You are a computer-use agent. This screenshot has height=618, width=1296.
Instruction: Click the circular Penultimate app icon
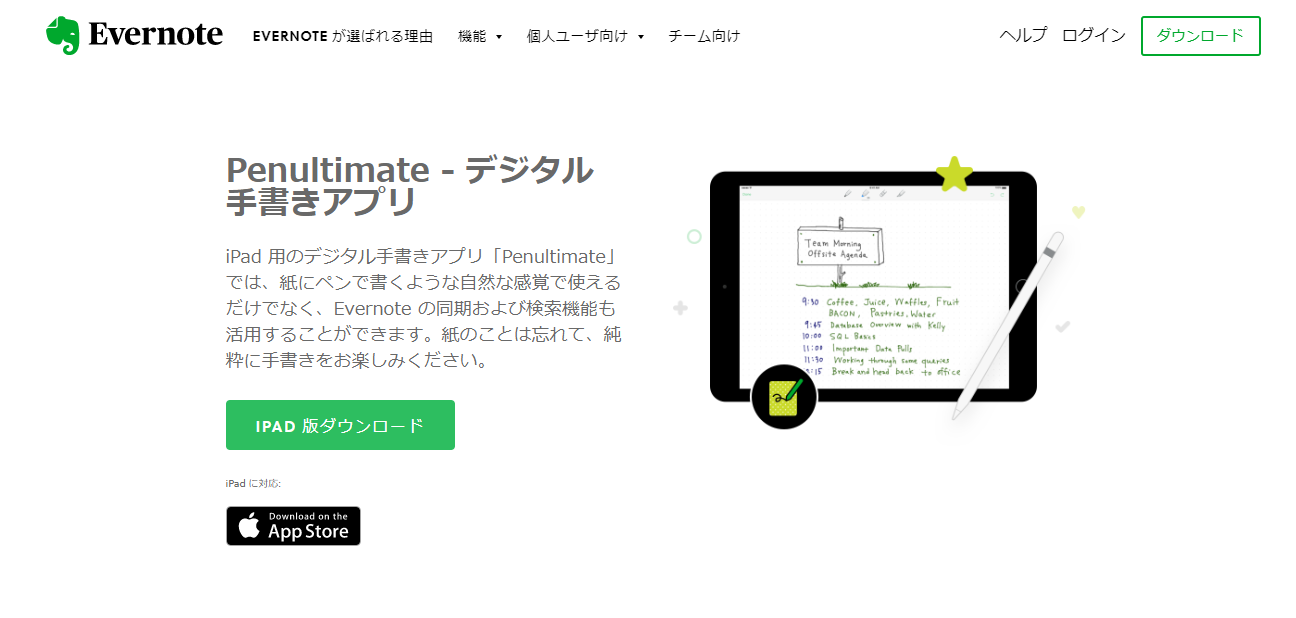pyautogui.click(x=783, y=397)
